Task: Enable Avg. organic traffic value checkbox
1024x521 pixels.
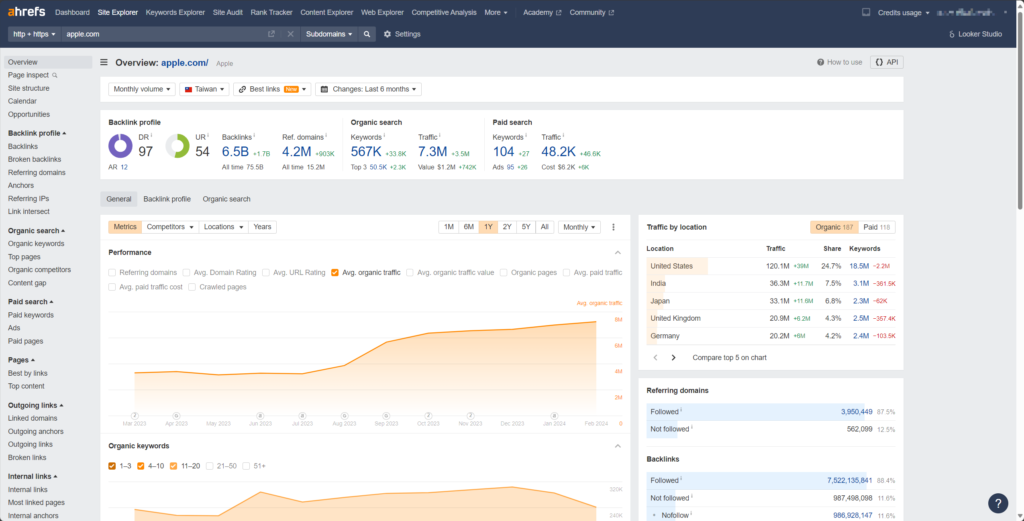Action: [410, 272]
